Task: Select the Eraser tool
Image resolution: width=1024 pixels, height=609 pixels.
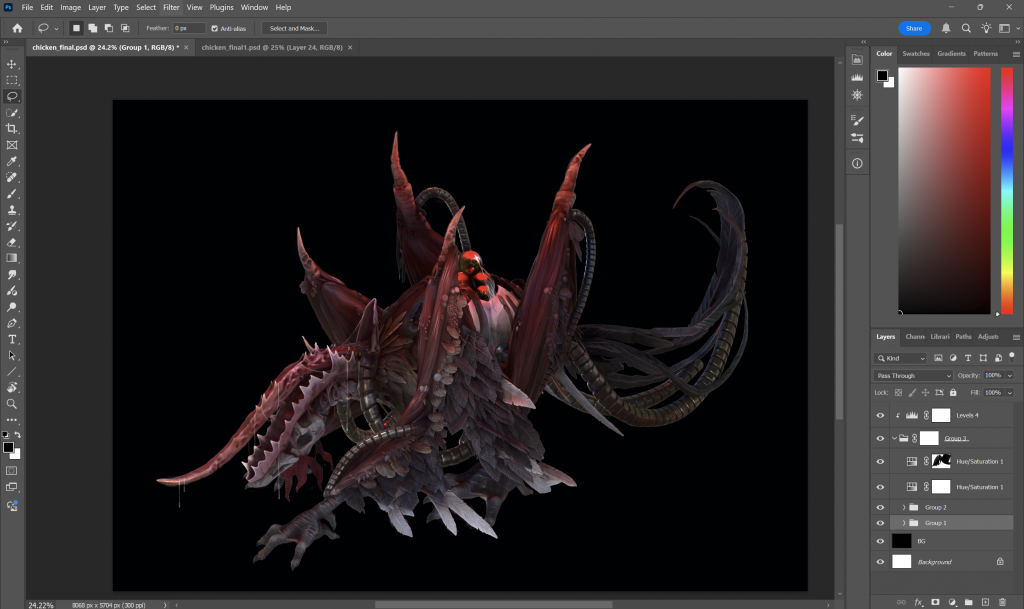Action: pos(12,242)
